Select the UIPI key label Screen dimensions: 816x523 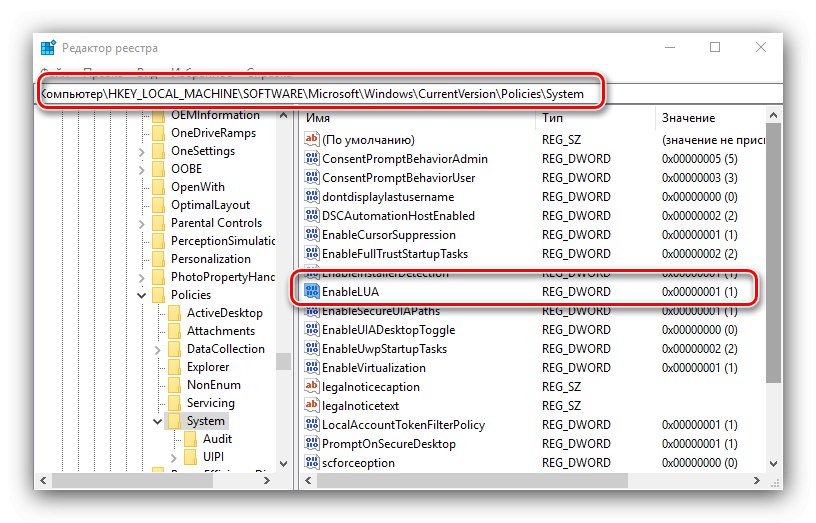[x=213, y=457]
